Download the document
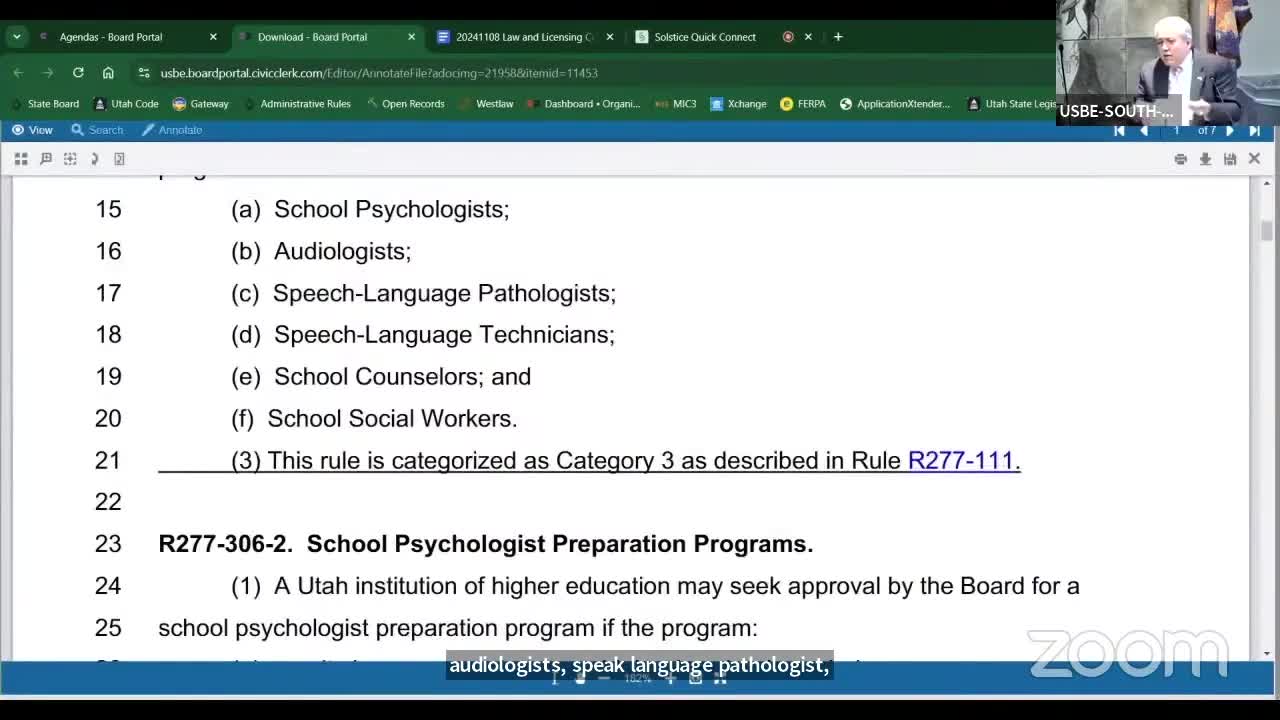1280x720 pixels. click(1205, 159)
